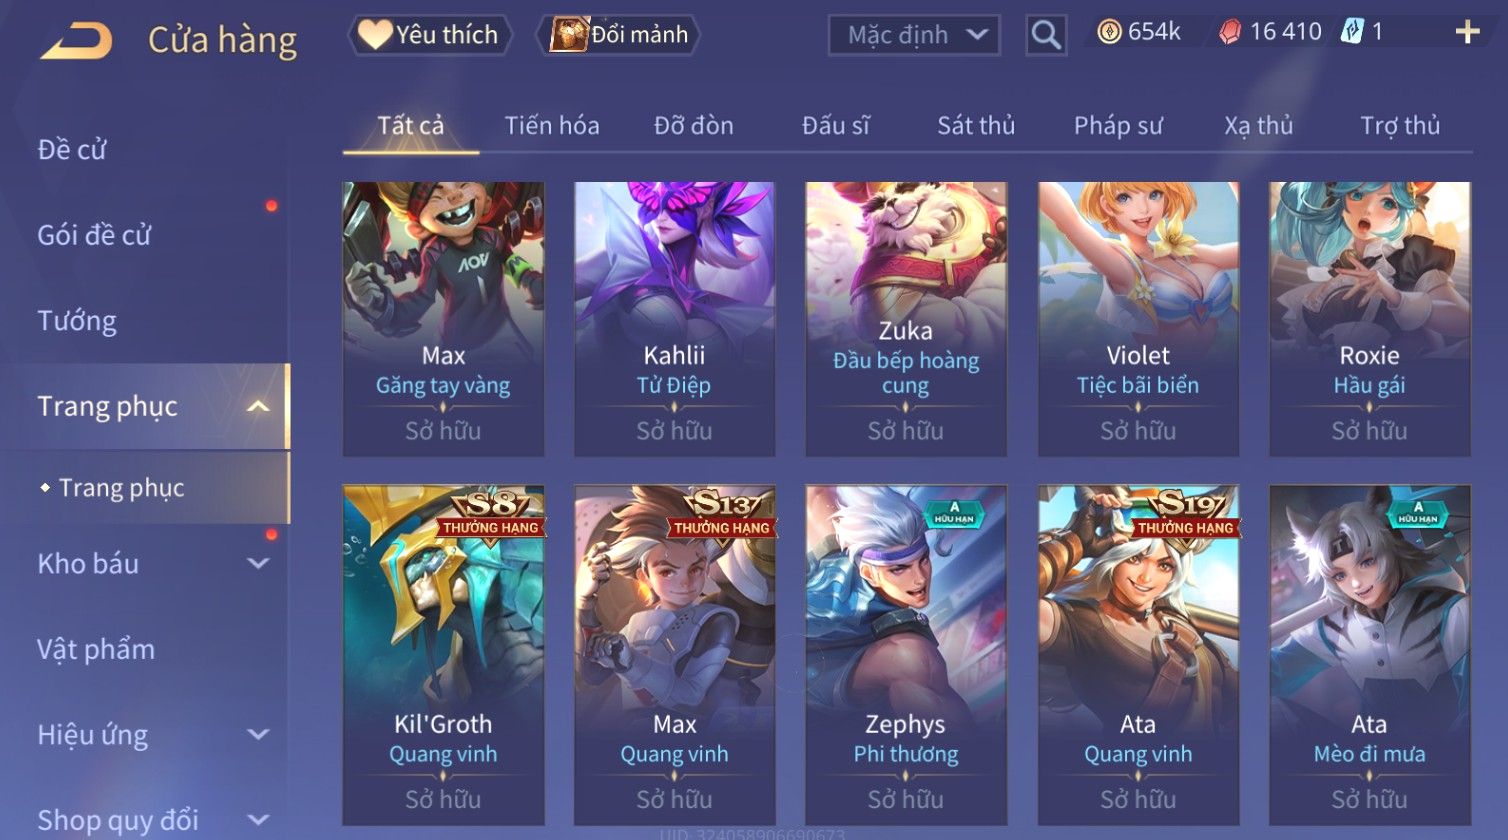1508x840 pixels.
Task: Switch to the Pháp sư tab
Action: click(x=1118, y=125)
